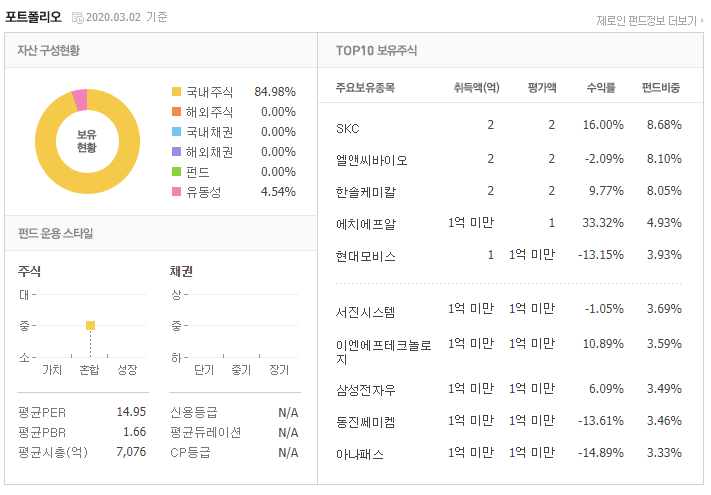Click the 보유현황 donut chart center

87,141
